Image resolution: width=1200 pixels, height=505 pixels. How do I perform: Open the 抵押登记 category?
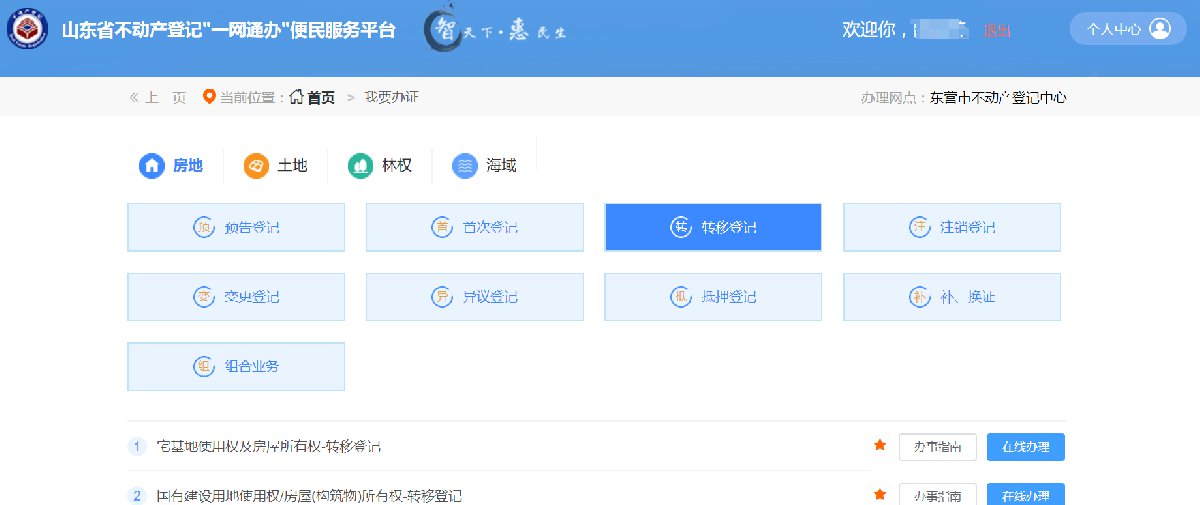[713, 297]
